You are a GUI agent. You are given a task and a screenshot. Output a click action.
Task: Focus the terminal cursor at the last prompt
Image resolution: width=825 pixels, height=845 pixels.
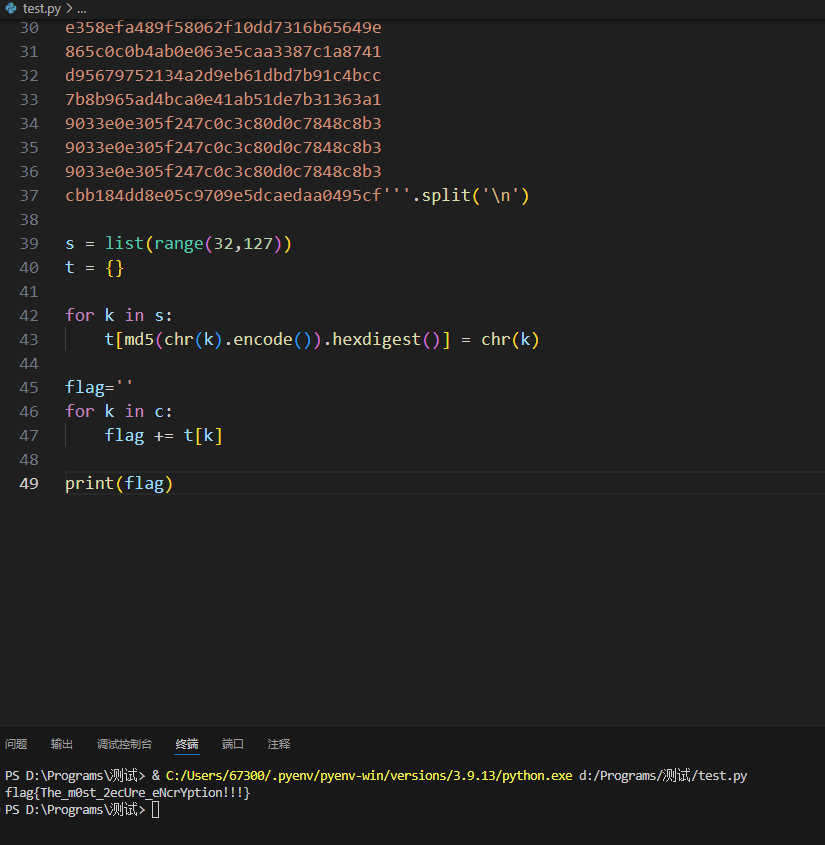point(155,810)
